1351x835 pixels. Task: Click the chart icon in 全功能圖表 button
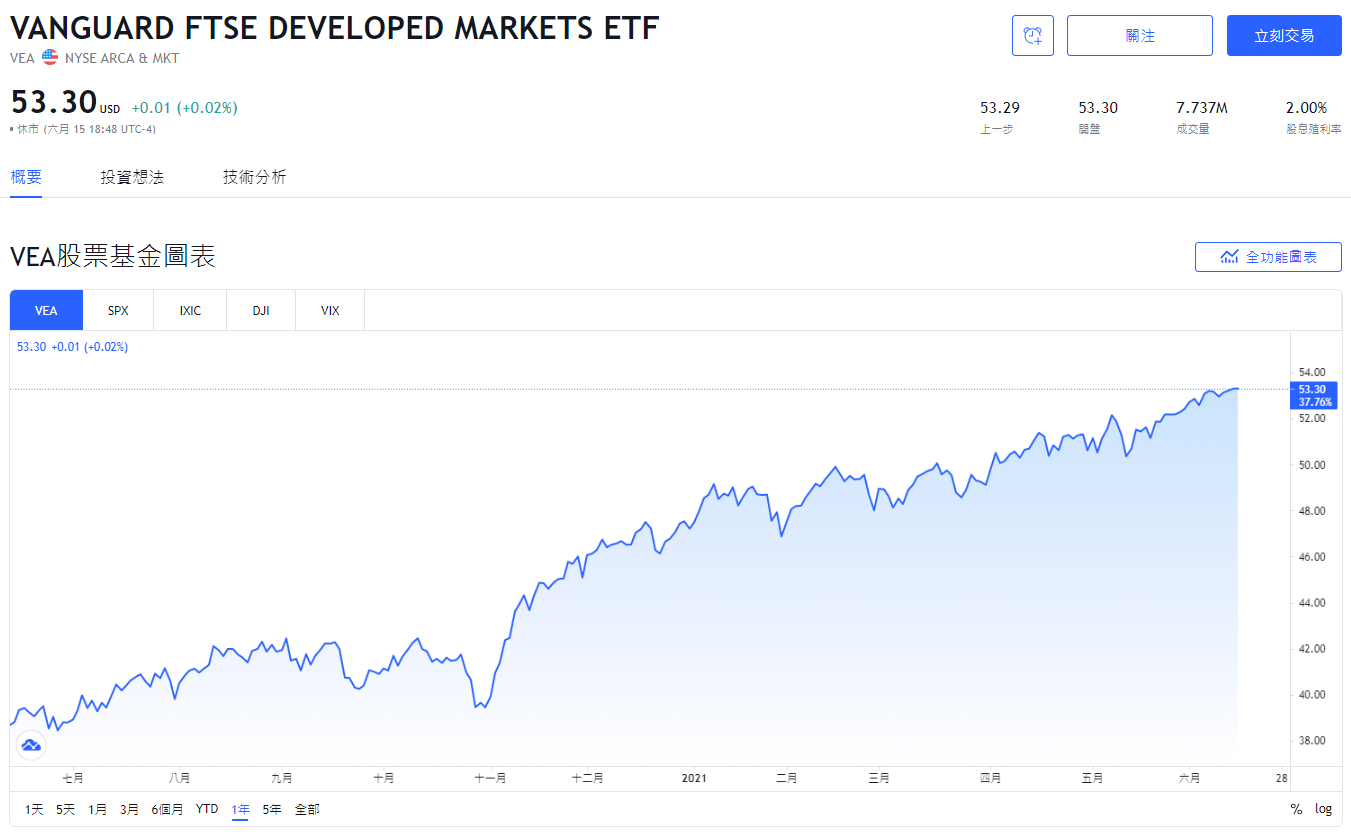point(1230,257)
